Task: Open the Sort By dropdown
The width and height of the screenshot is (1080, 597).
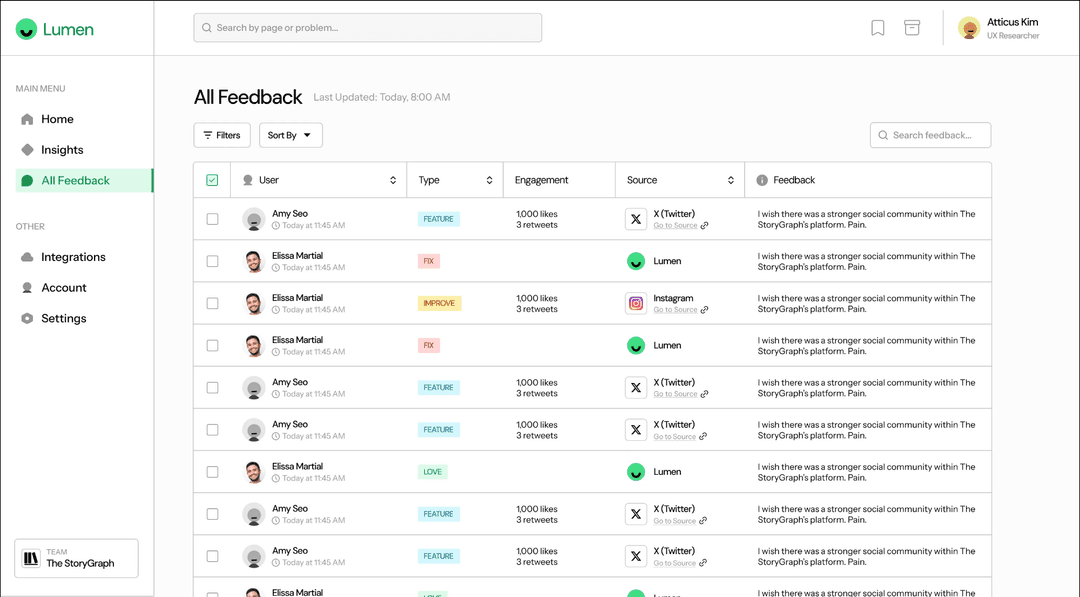Action: click(290, 135)
